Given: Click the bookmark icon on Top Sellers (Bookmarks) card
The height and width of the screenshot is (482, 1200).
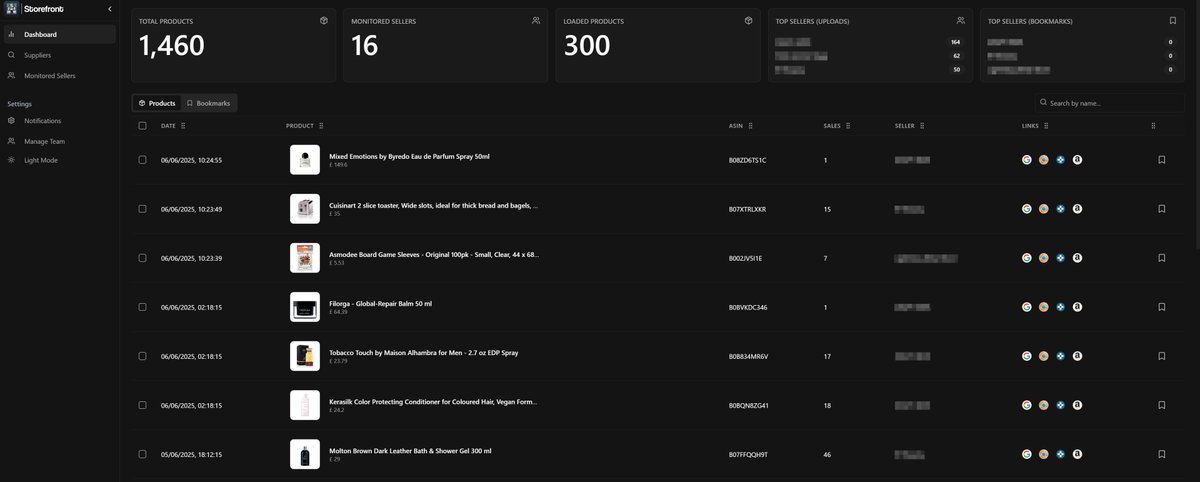Looking at the screenshot, I should tap(1173, 20).
